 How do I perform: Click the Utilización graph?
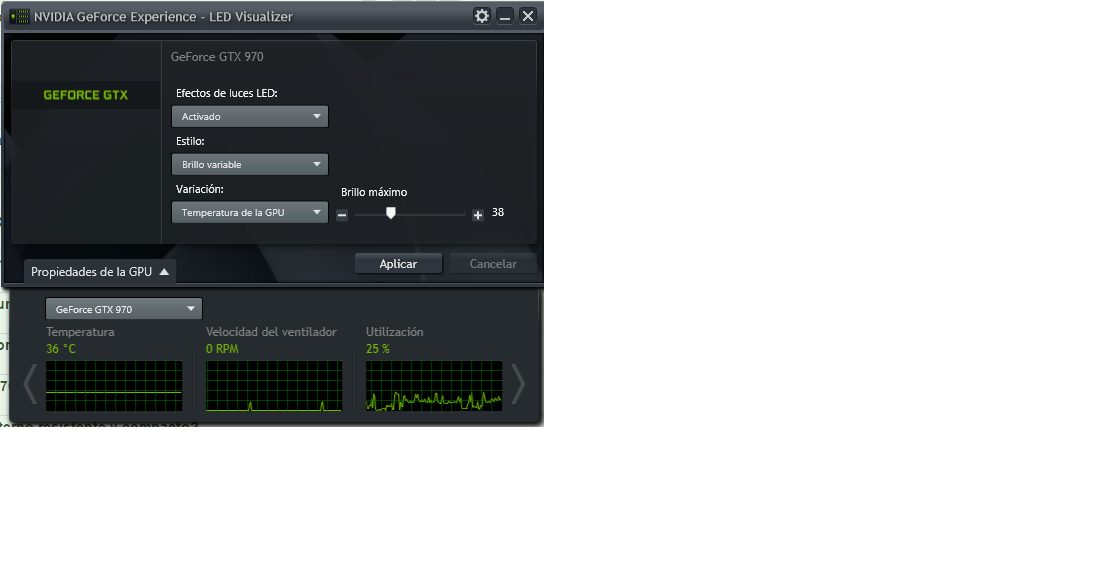pyautogui.click(x=434, y=386)
